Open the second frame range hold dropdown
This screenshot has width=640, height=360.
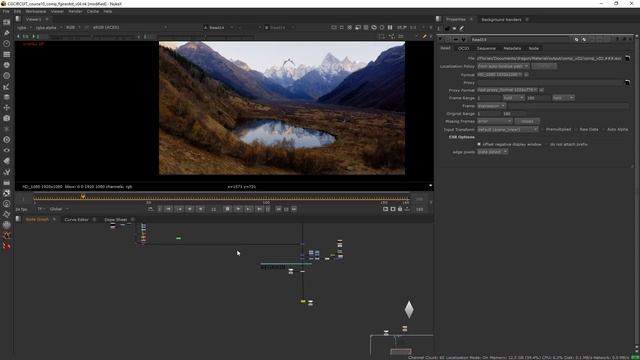563,98
